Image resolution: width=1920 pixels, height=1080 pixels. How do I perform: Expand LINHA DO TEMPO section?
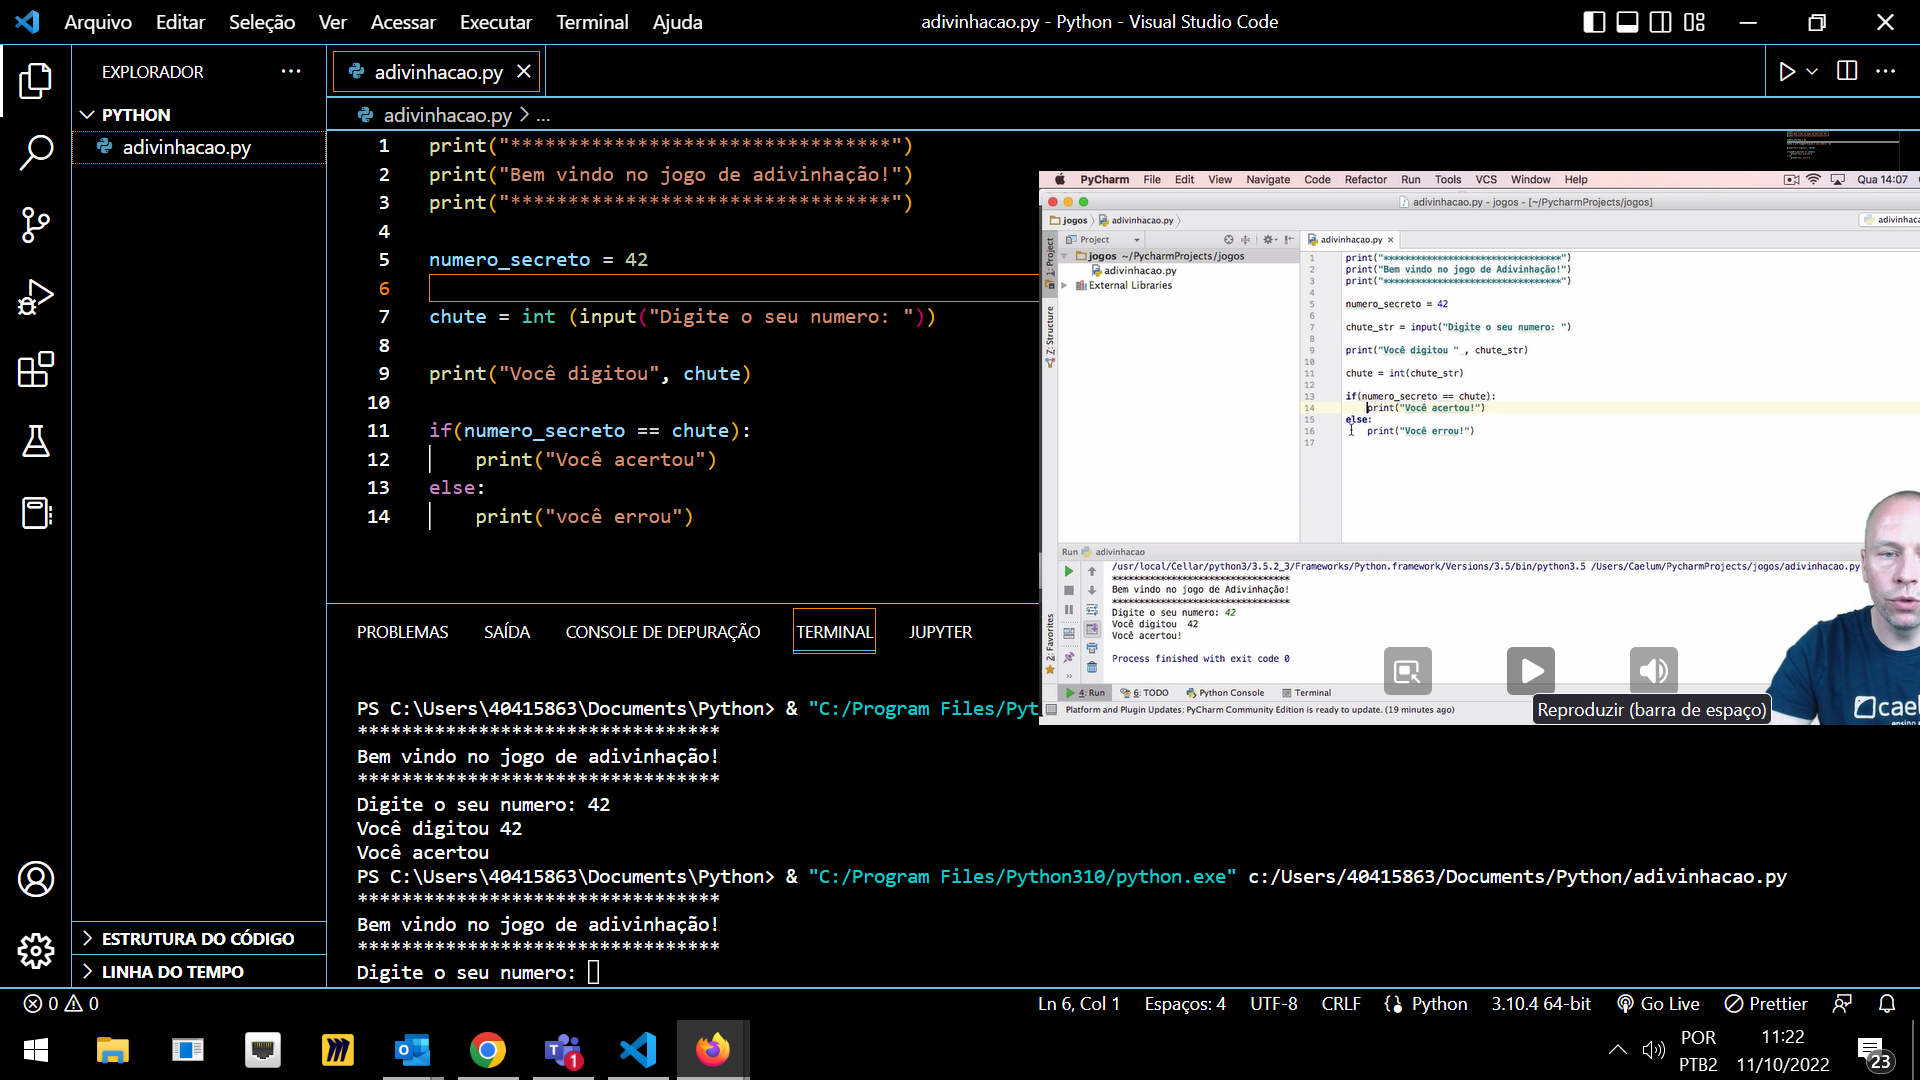[199, 971]
